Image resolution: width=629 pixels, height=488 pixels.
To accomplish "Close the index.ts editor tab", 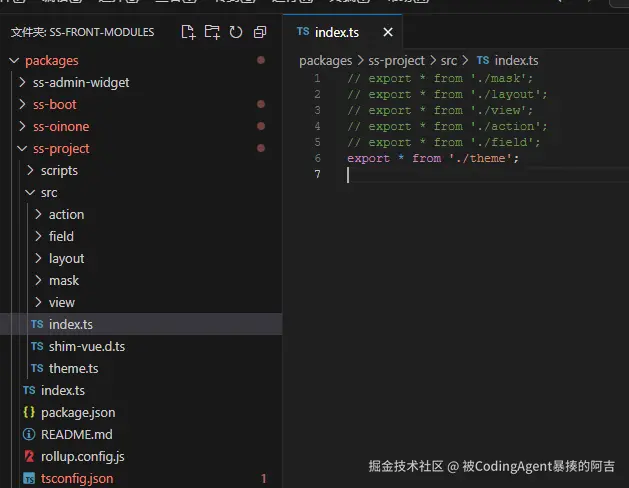I will tap(388, 32).
